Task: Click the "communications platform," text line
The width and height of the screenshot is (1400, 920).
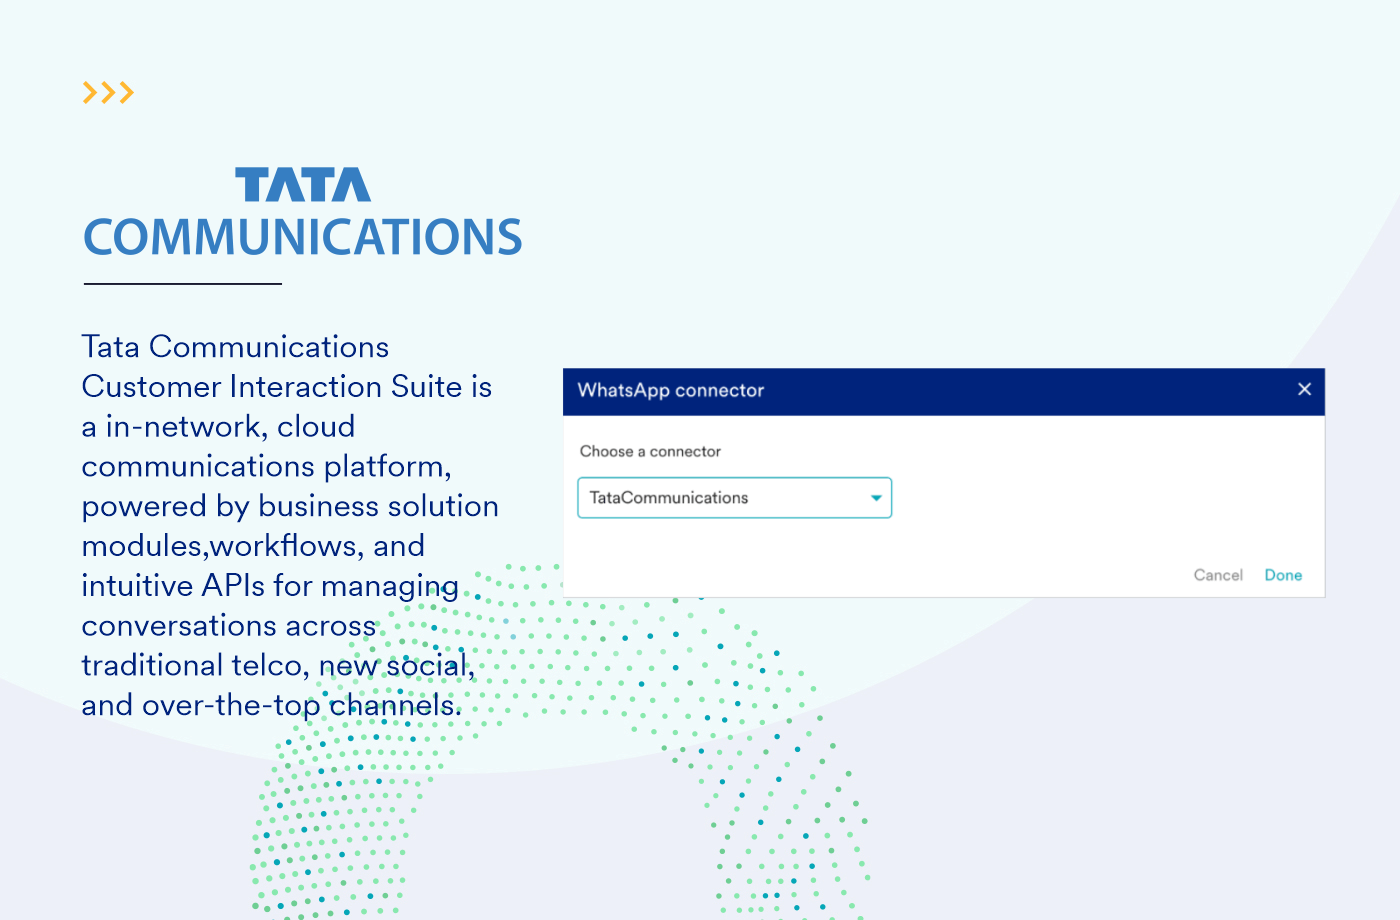Action: pyautogui.click(x=267, y=467)
